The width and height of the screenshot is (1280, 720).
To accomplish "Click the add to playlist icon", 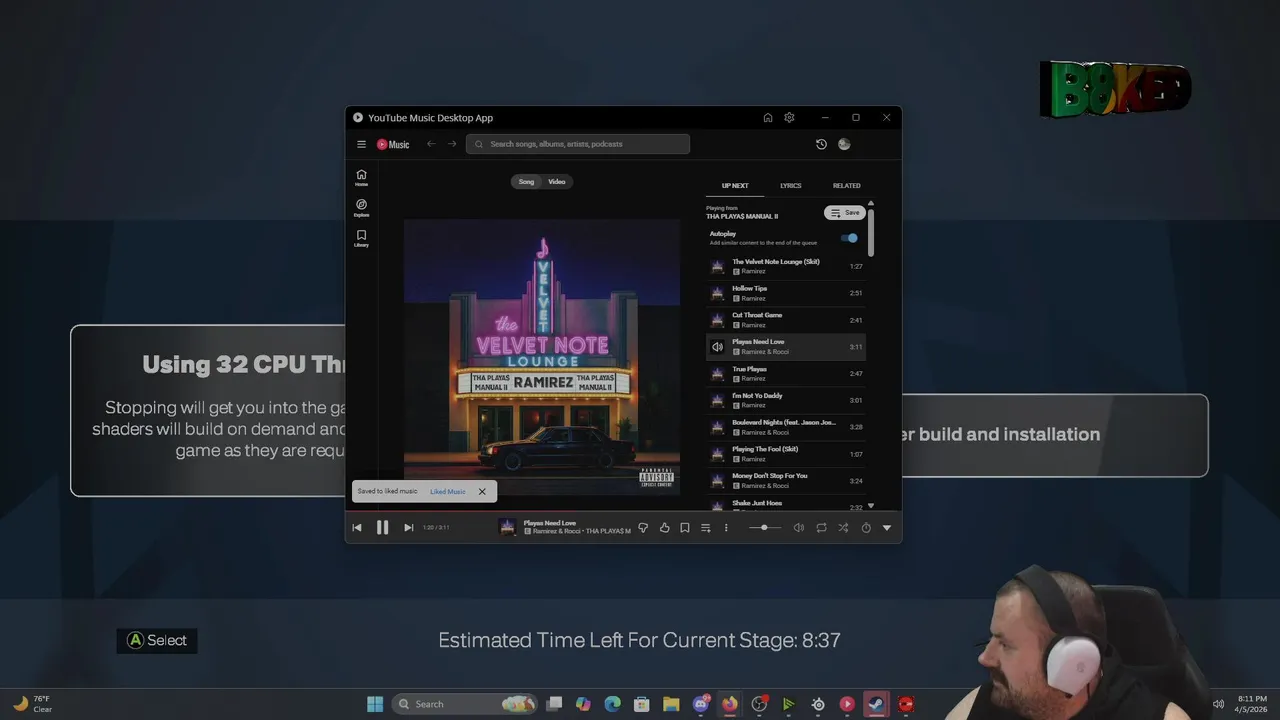I will point(705,527).
